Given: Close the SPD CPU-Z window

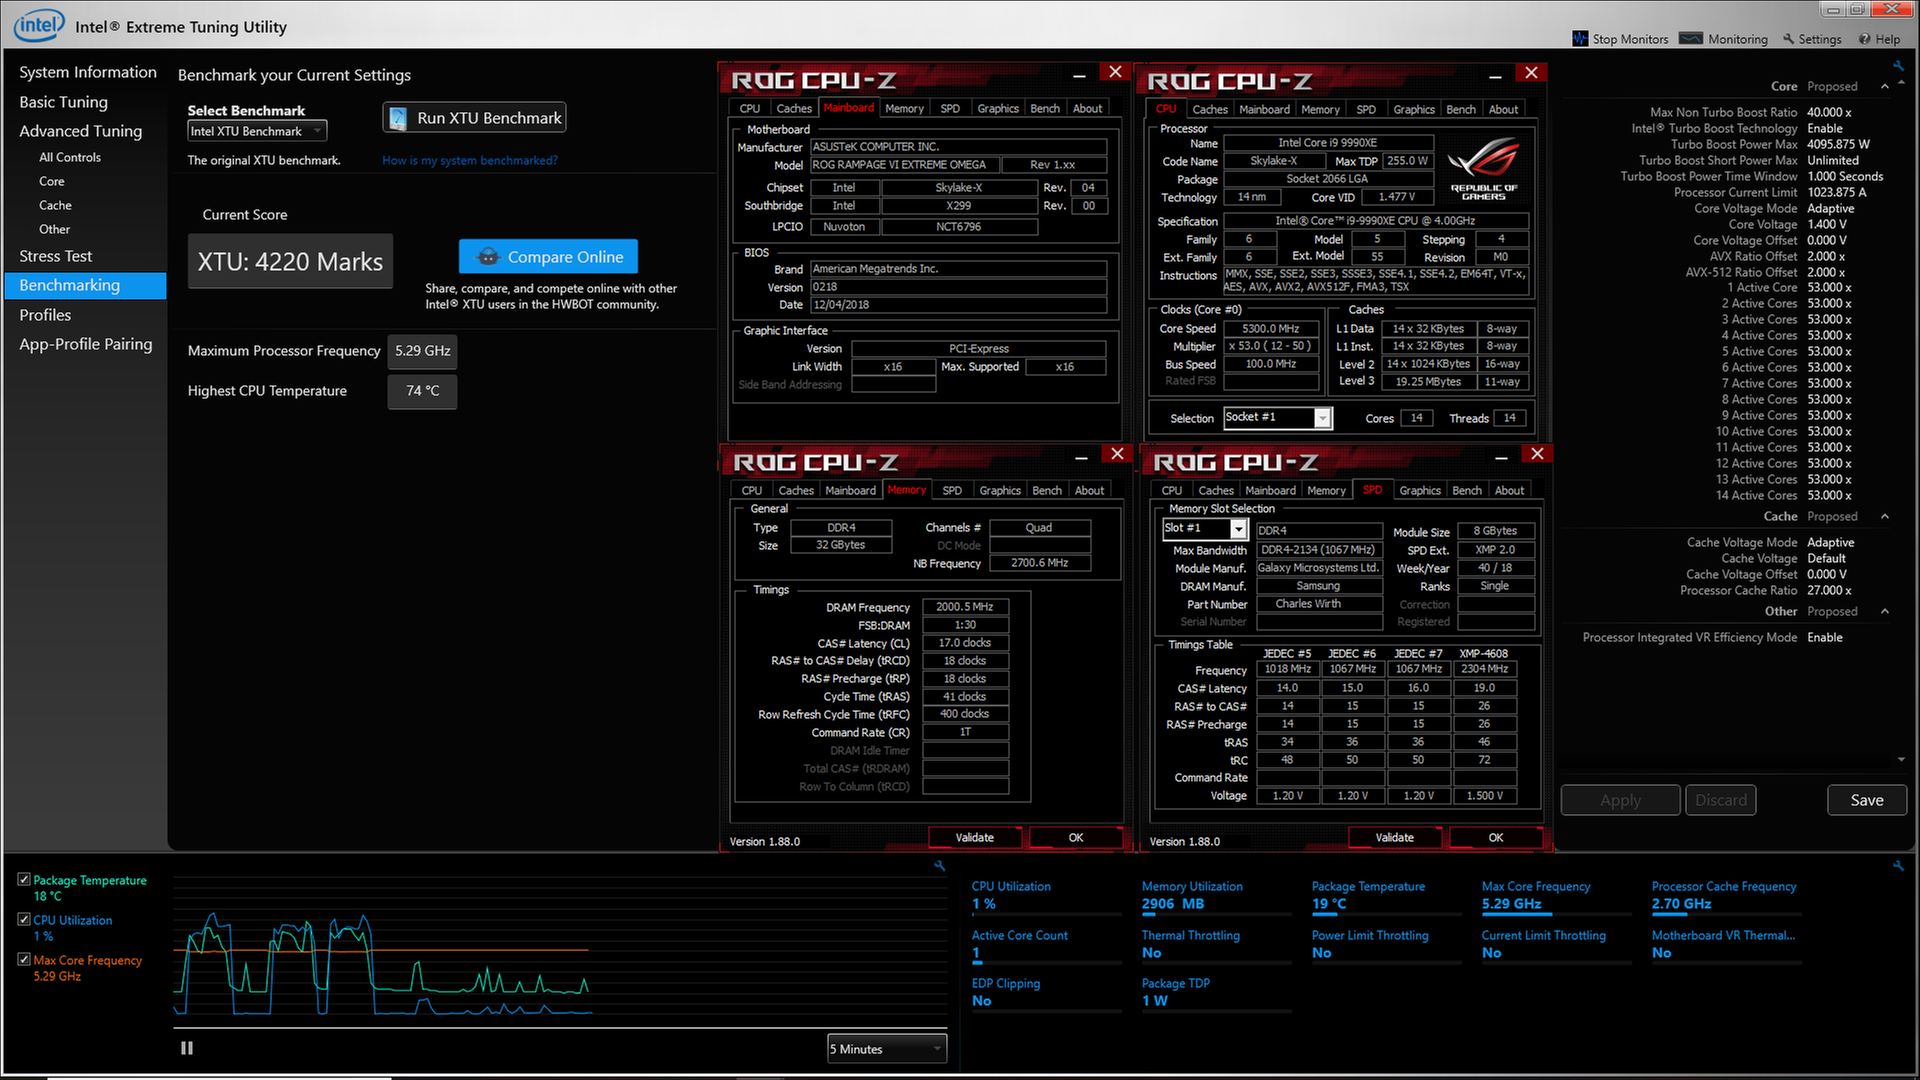Looking at the screenshot, I should click(x=1537, y=454).
